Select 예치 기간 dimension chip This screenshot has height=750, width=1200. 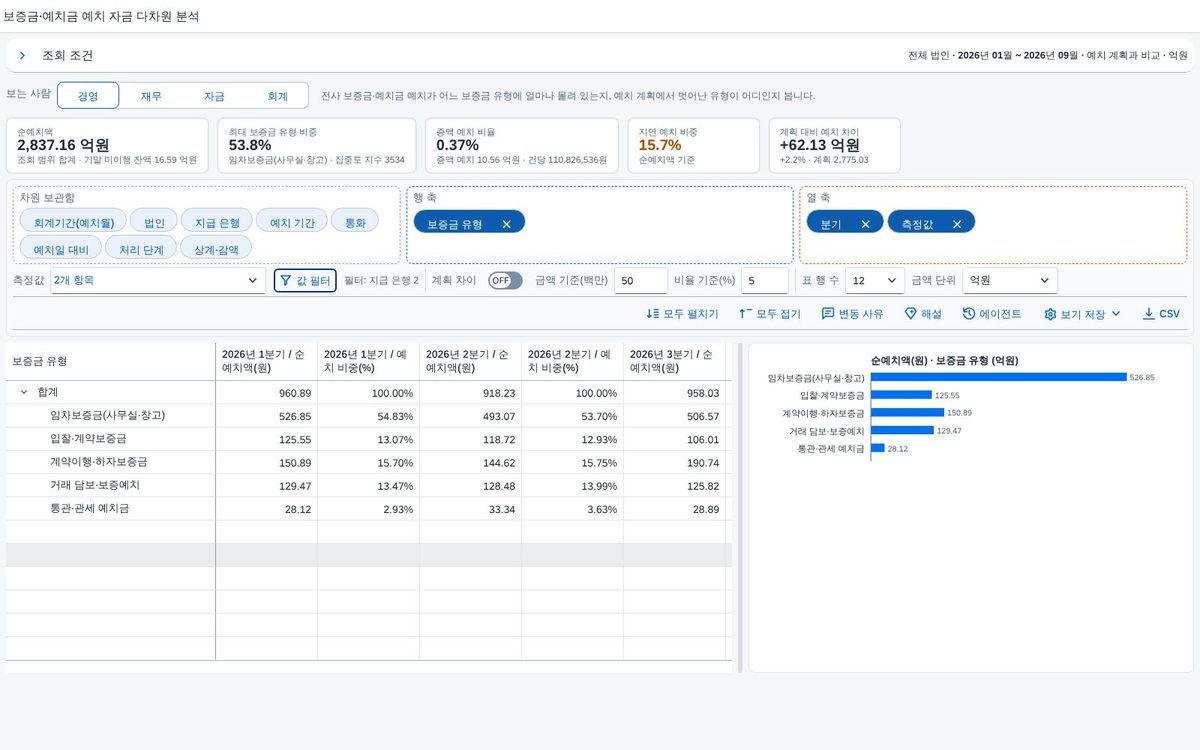pos(292,223)
